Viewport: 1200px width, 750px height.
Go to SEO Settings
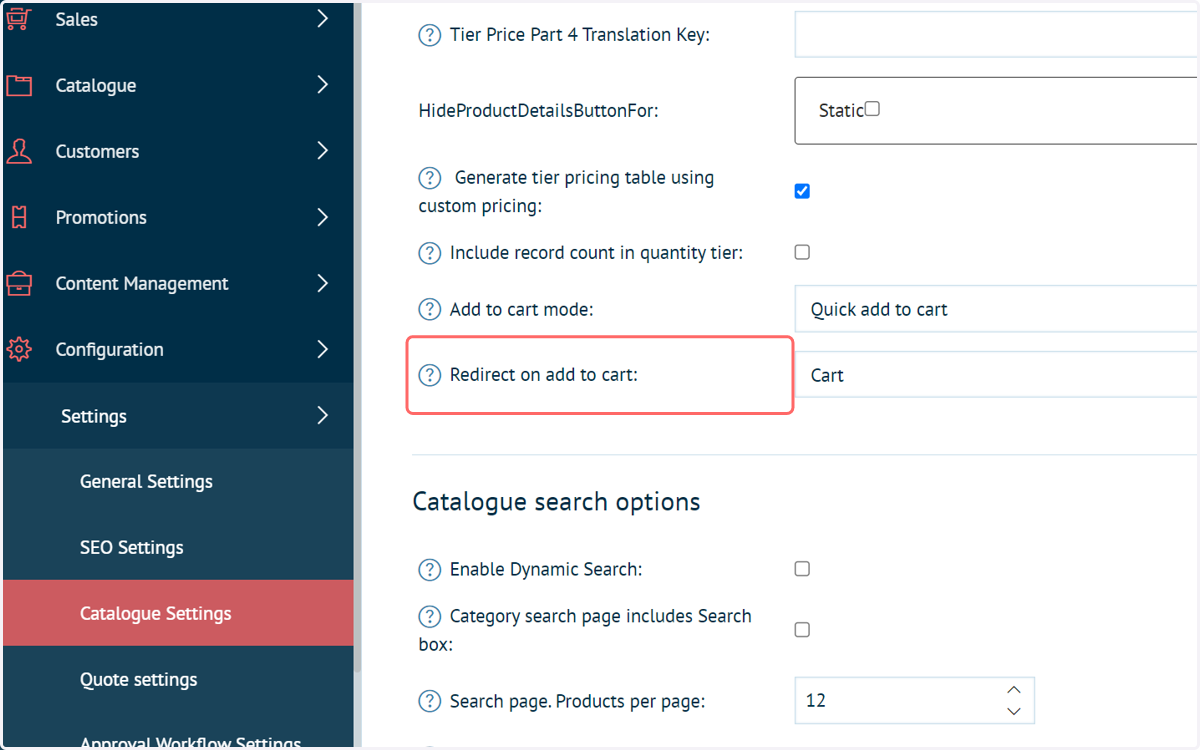click(x=178, y=547)
